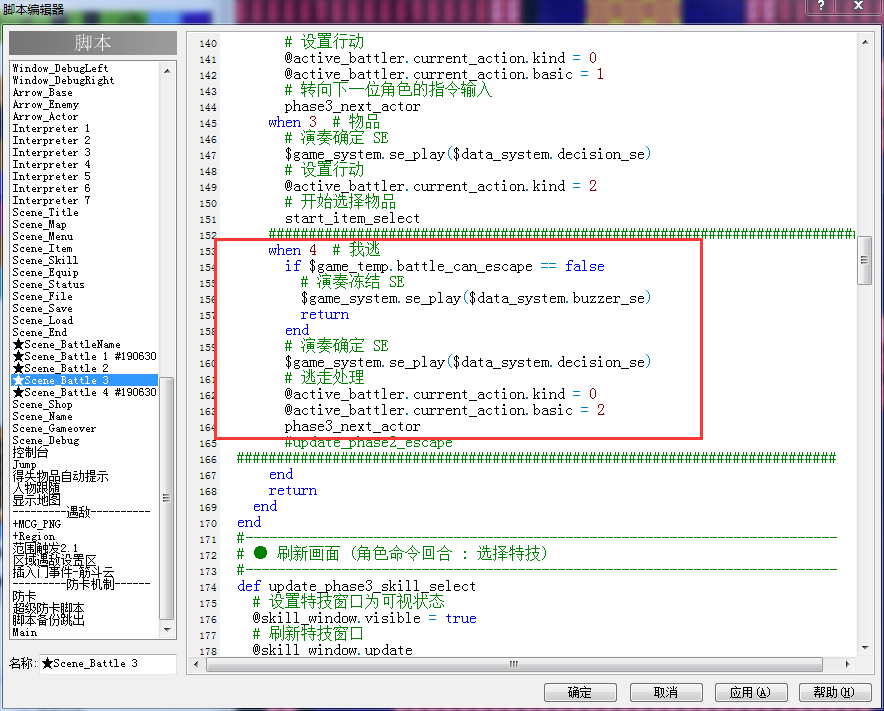Open the 控制台 script
This screenshot has width=884, height=711.
(x=30, y=452)
